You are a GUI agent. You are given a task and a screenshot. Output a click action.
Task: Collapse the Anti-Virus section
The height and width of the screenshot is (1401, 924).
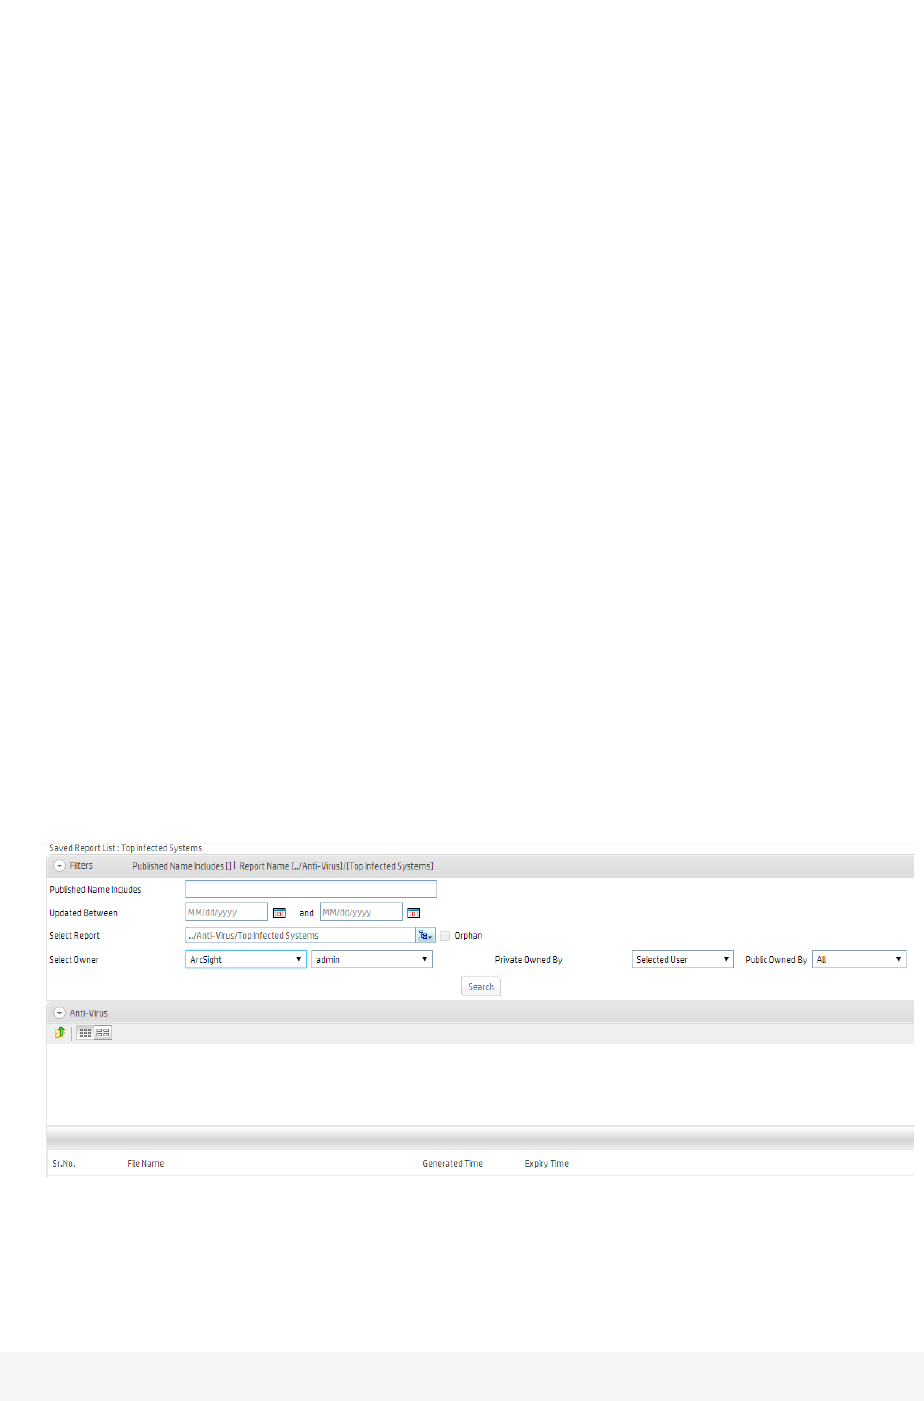pos(59,1013)
